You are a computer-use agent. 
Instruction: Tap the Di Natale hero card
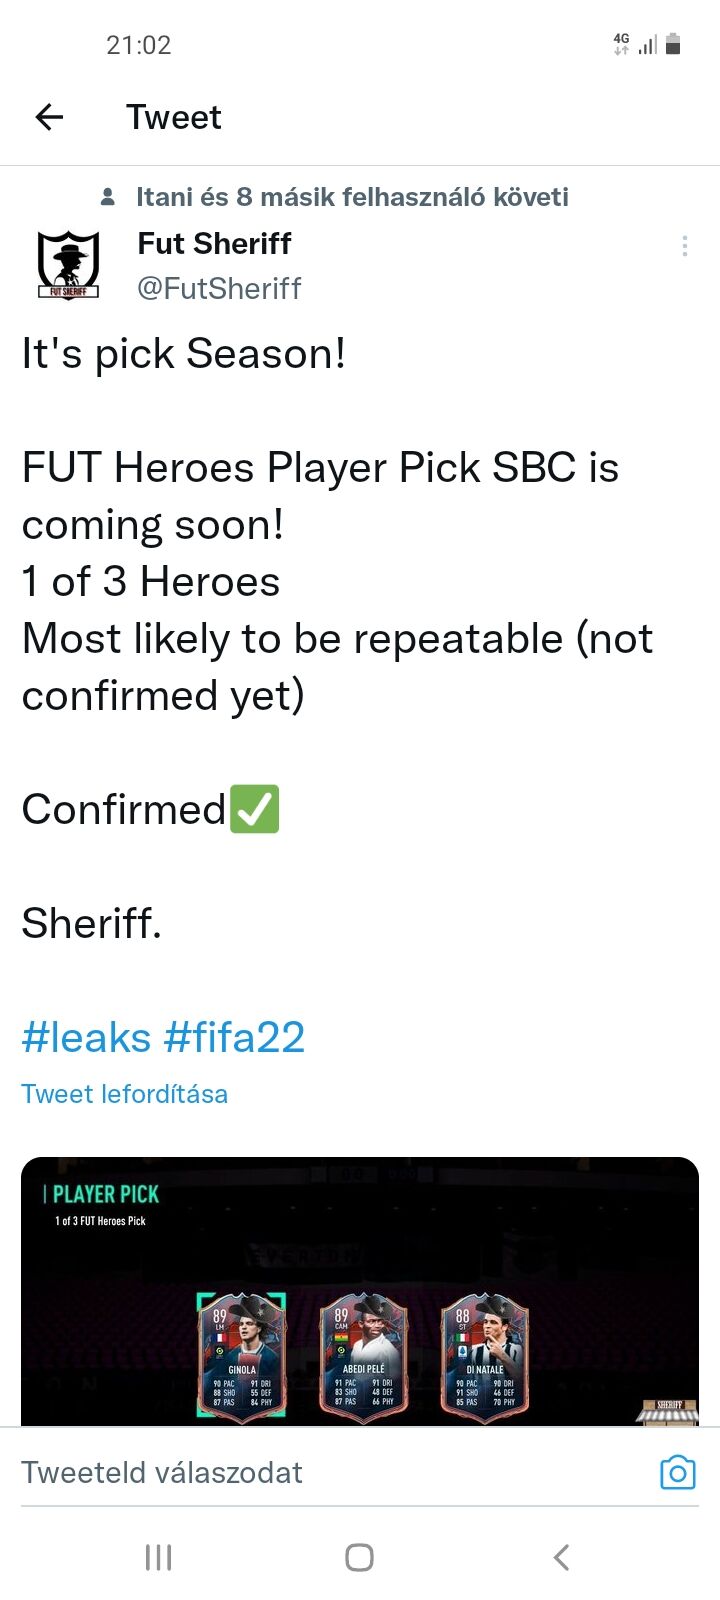click(484, 1355)
